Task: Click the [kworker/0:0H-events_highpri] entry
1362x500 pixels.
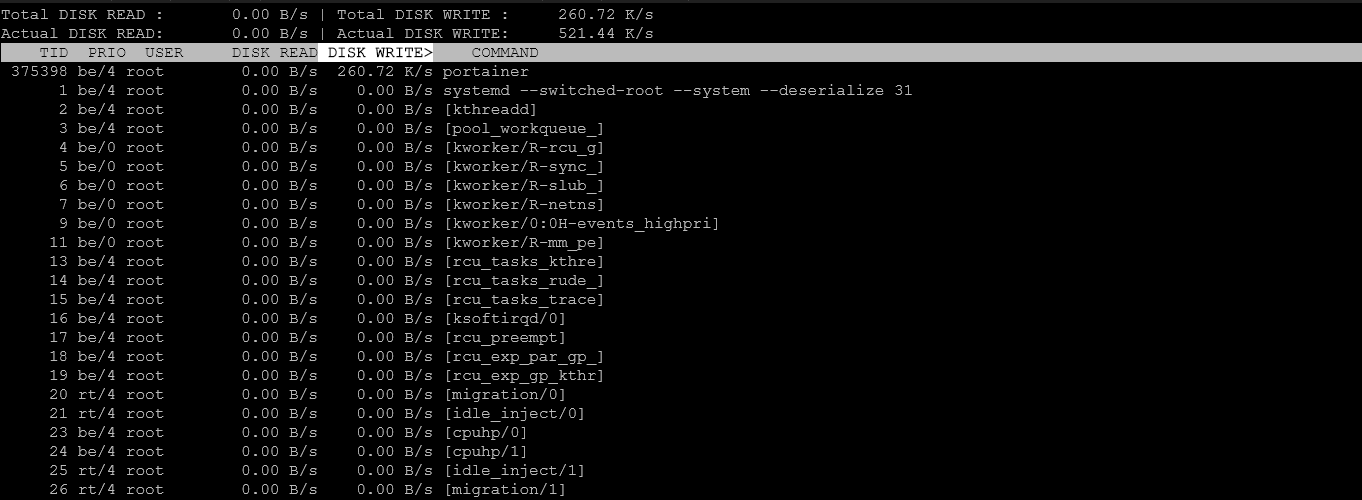Action: 581,224
